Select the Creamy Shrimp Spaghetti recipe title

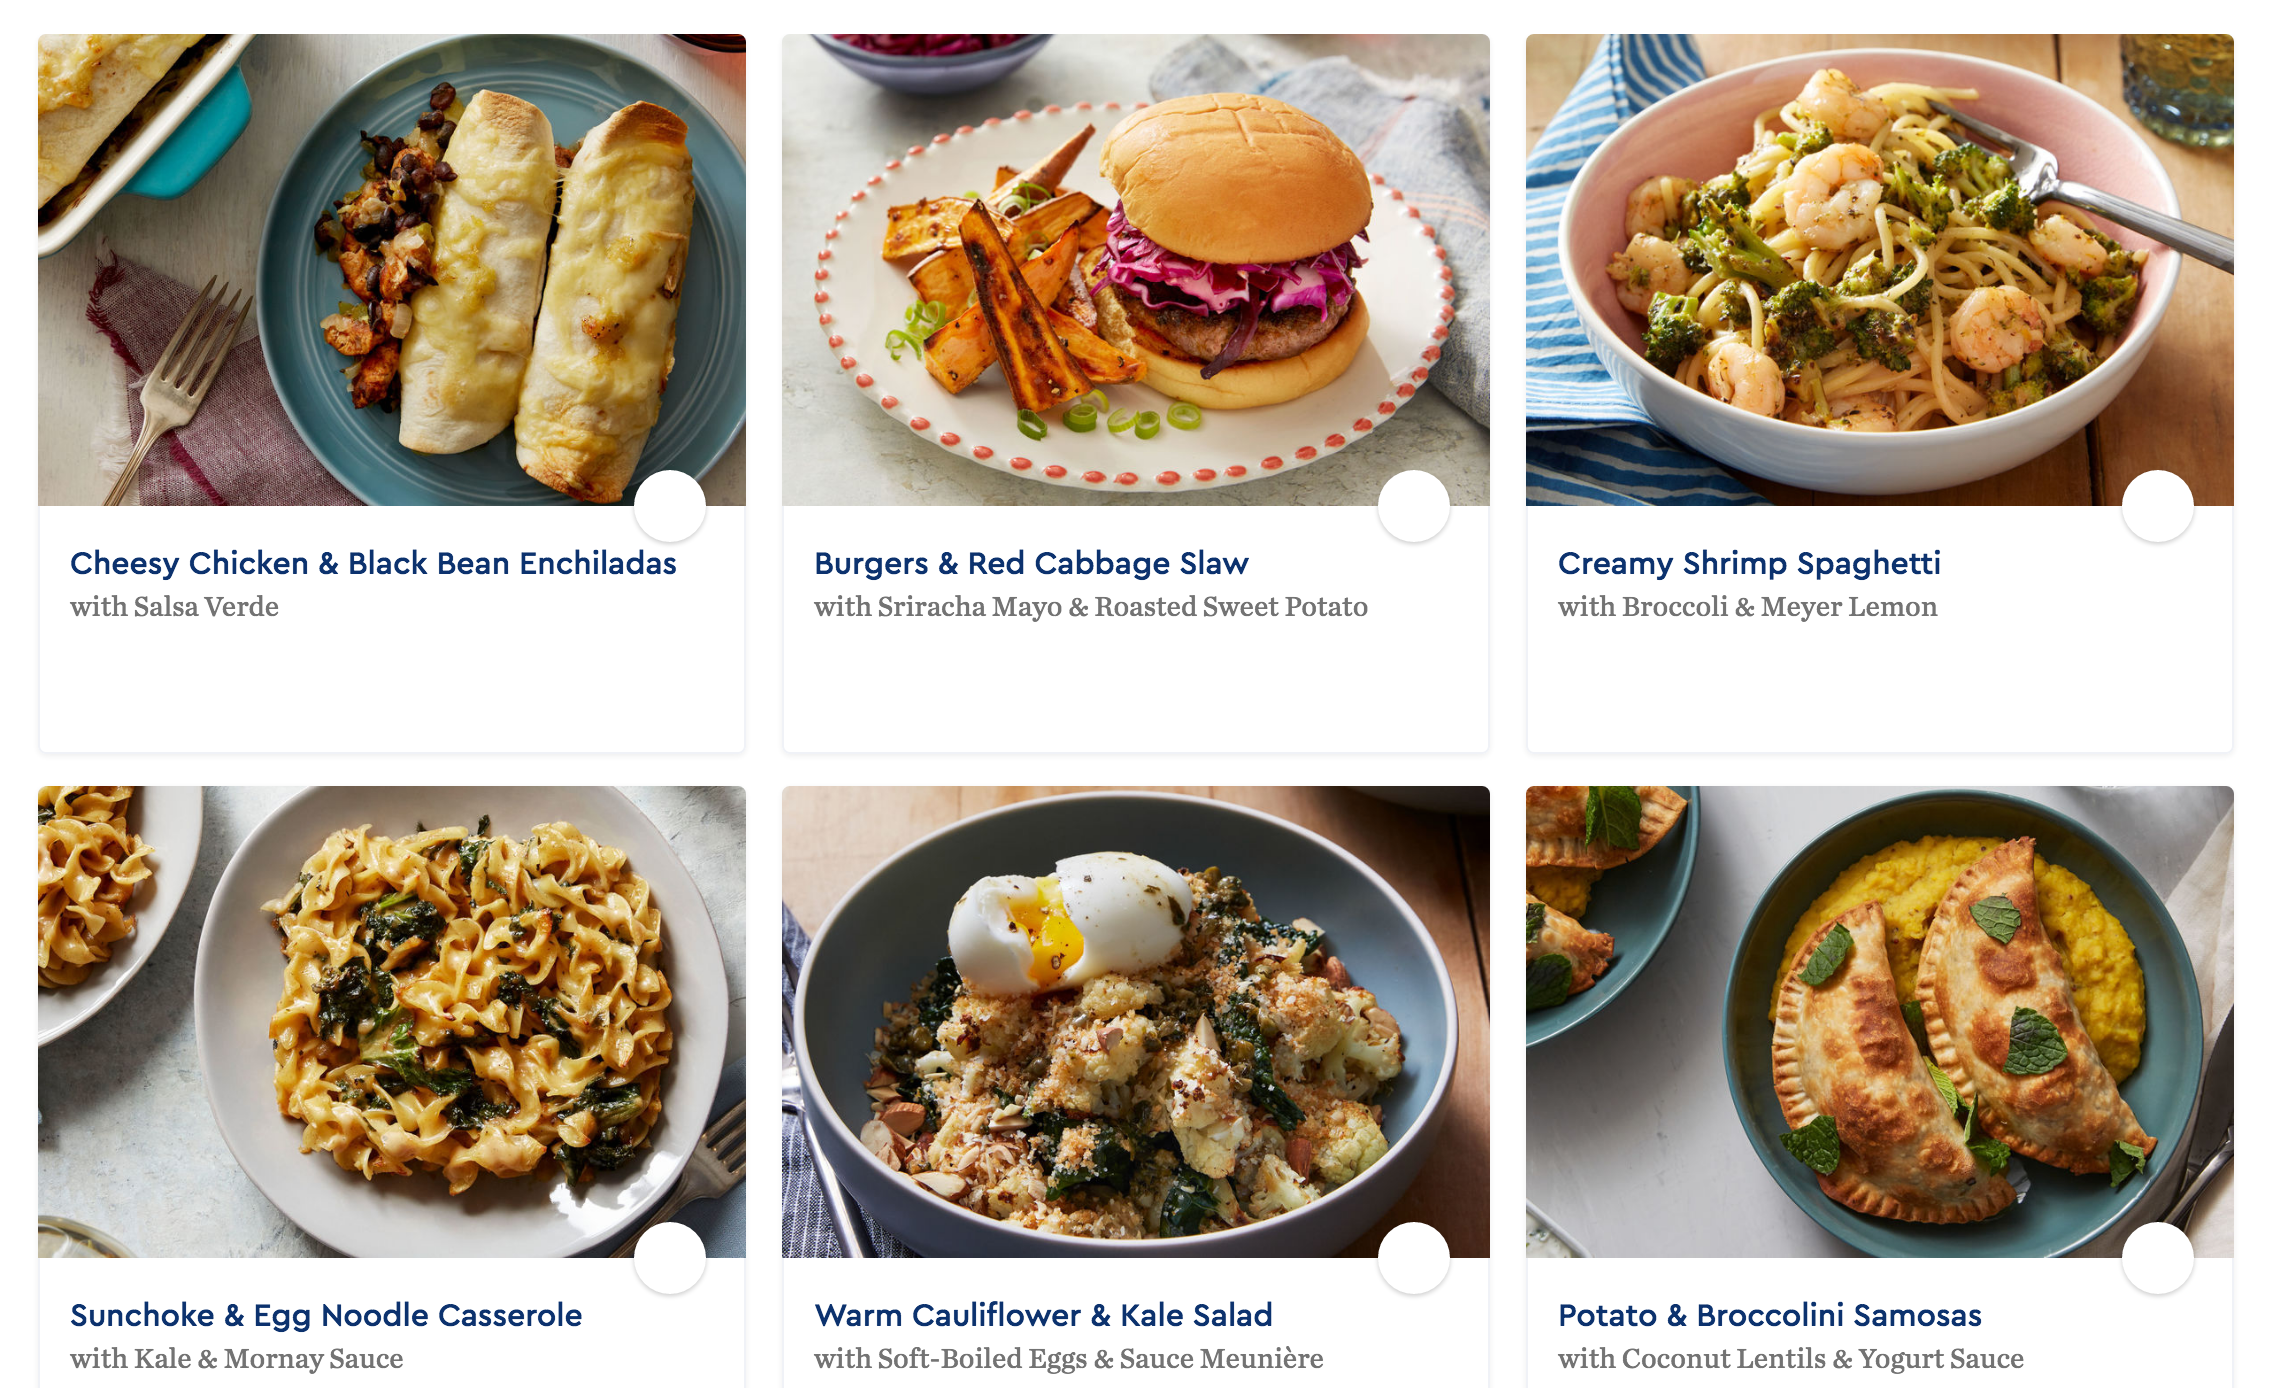(1749, 564)
